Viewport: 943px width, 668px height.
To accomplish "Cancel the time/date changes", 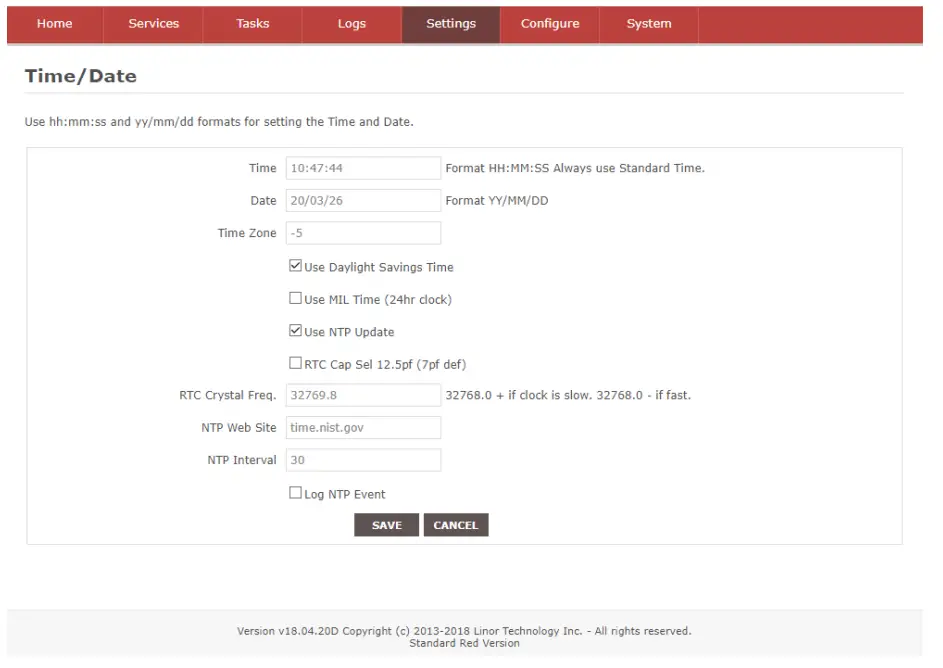I will [456, 526].
